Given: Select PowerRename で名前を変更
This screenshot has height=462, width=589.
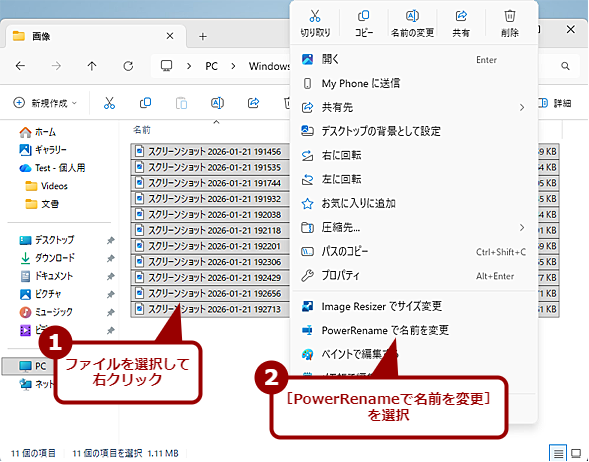Looking at the screenshot, I should tap(414, 330).
